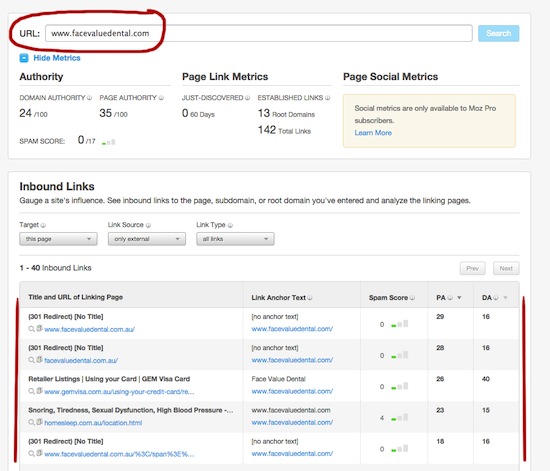Click the Hide Metrics link
550x471 pixels.
click(x=57, y=58)
